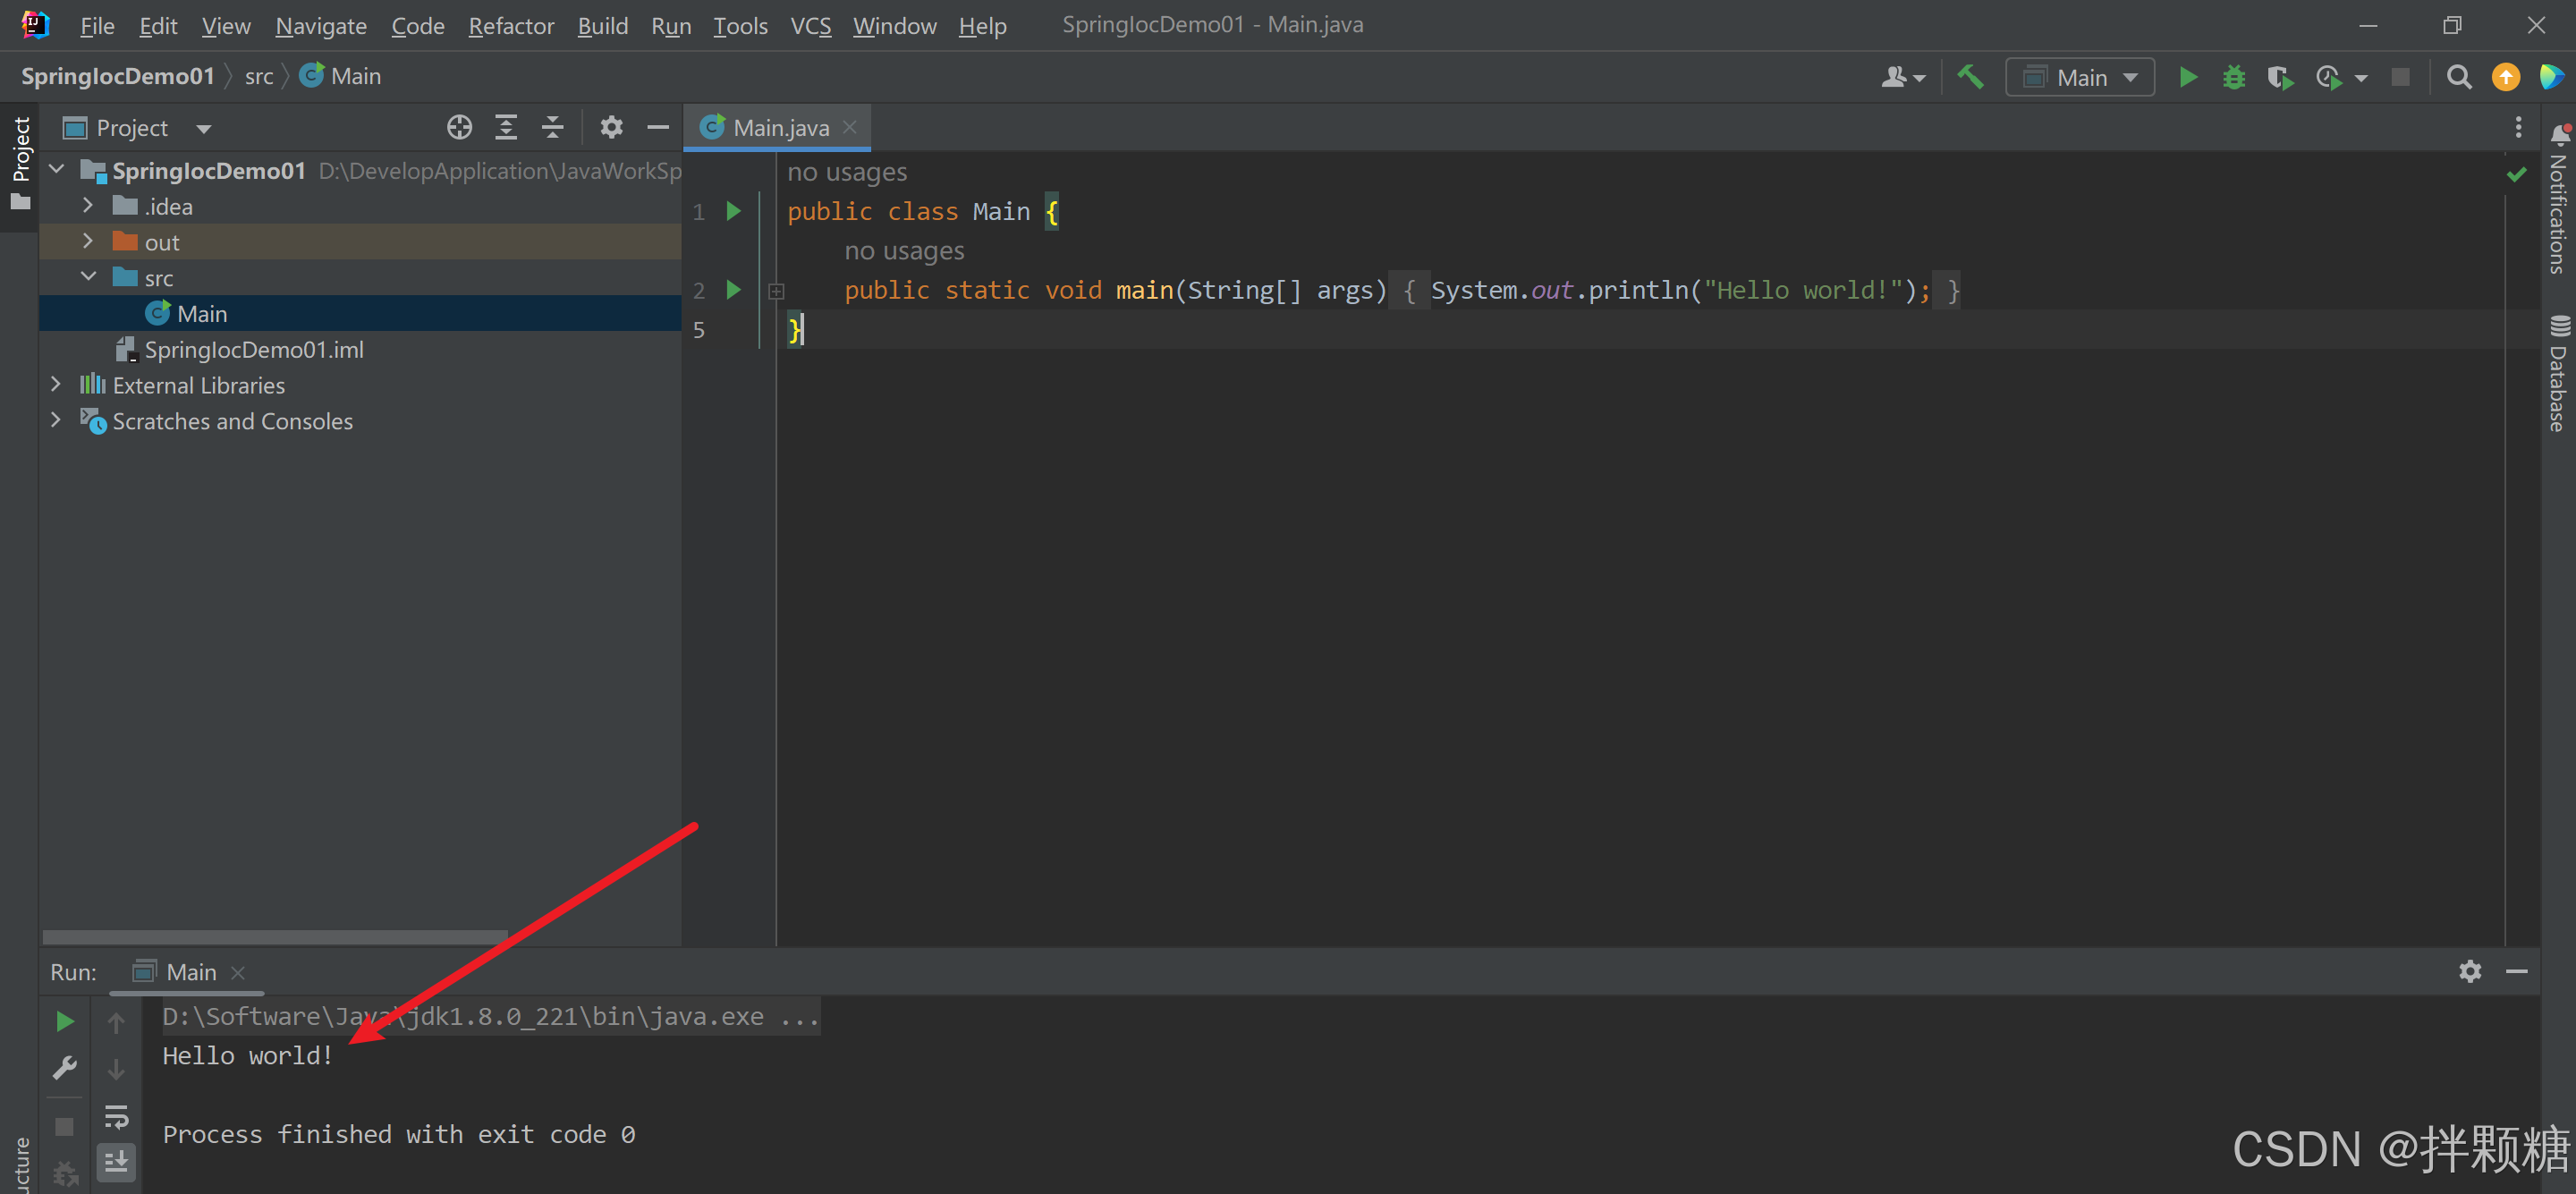2576x1194 pixels.
Task: Expand External Libraries tree node
Action: [x=56, y=385]
